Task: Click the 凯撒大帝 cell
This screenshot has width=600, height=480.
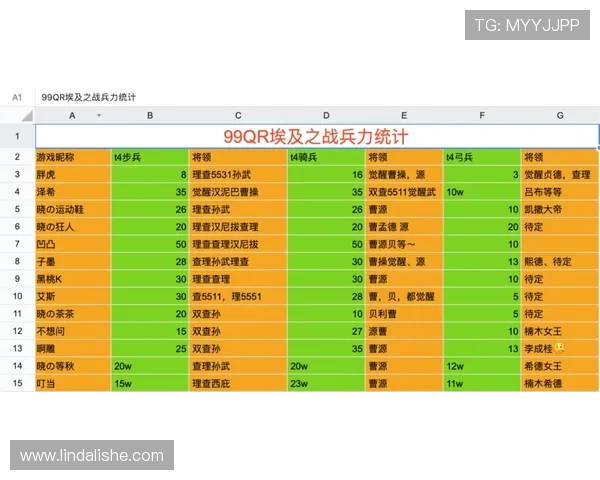Action: click(560, 209)
